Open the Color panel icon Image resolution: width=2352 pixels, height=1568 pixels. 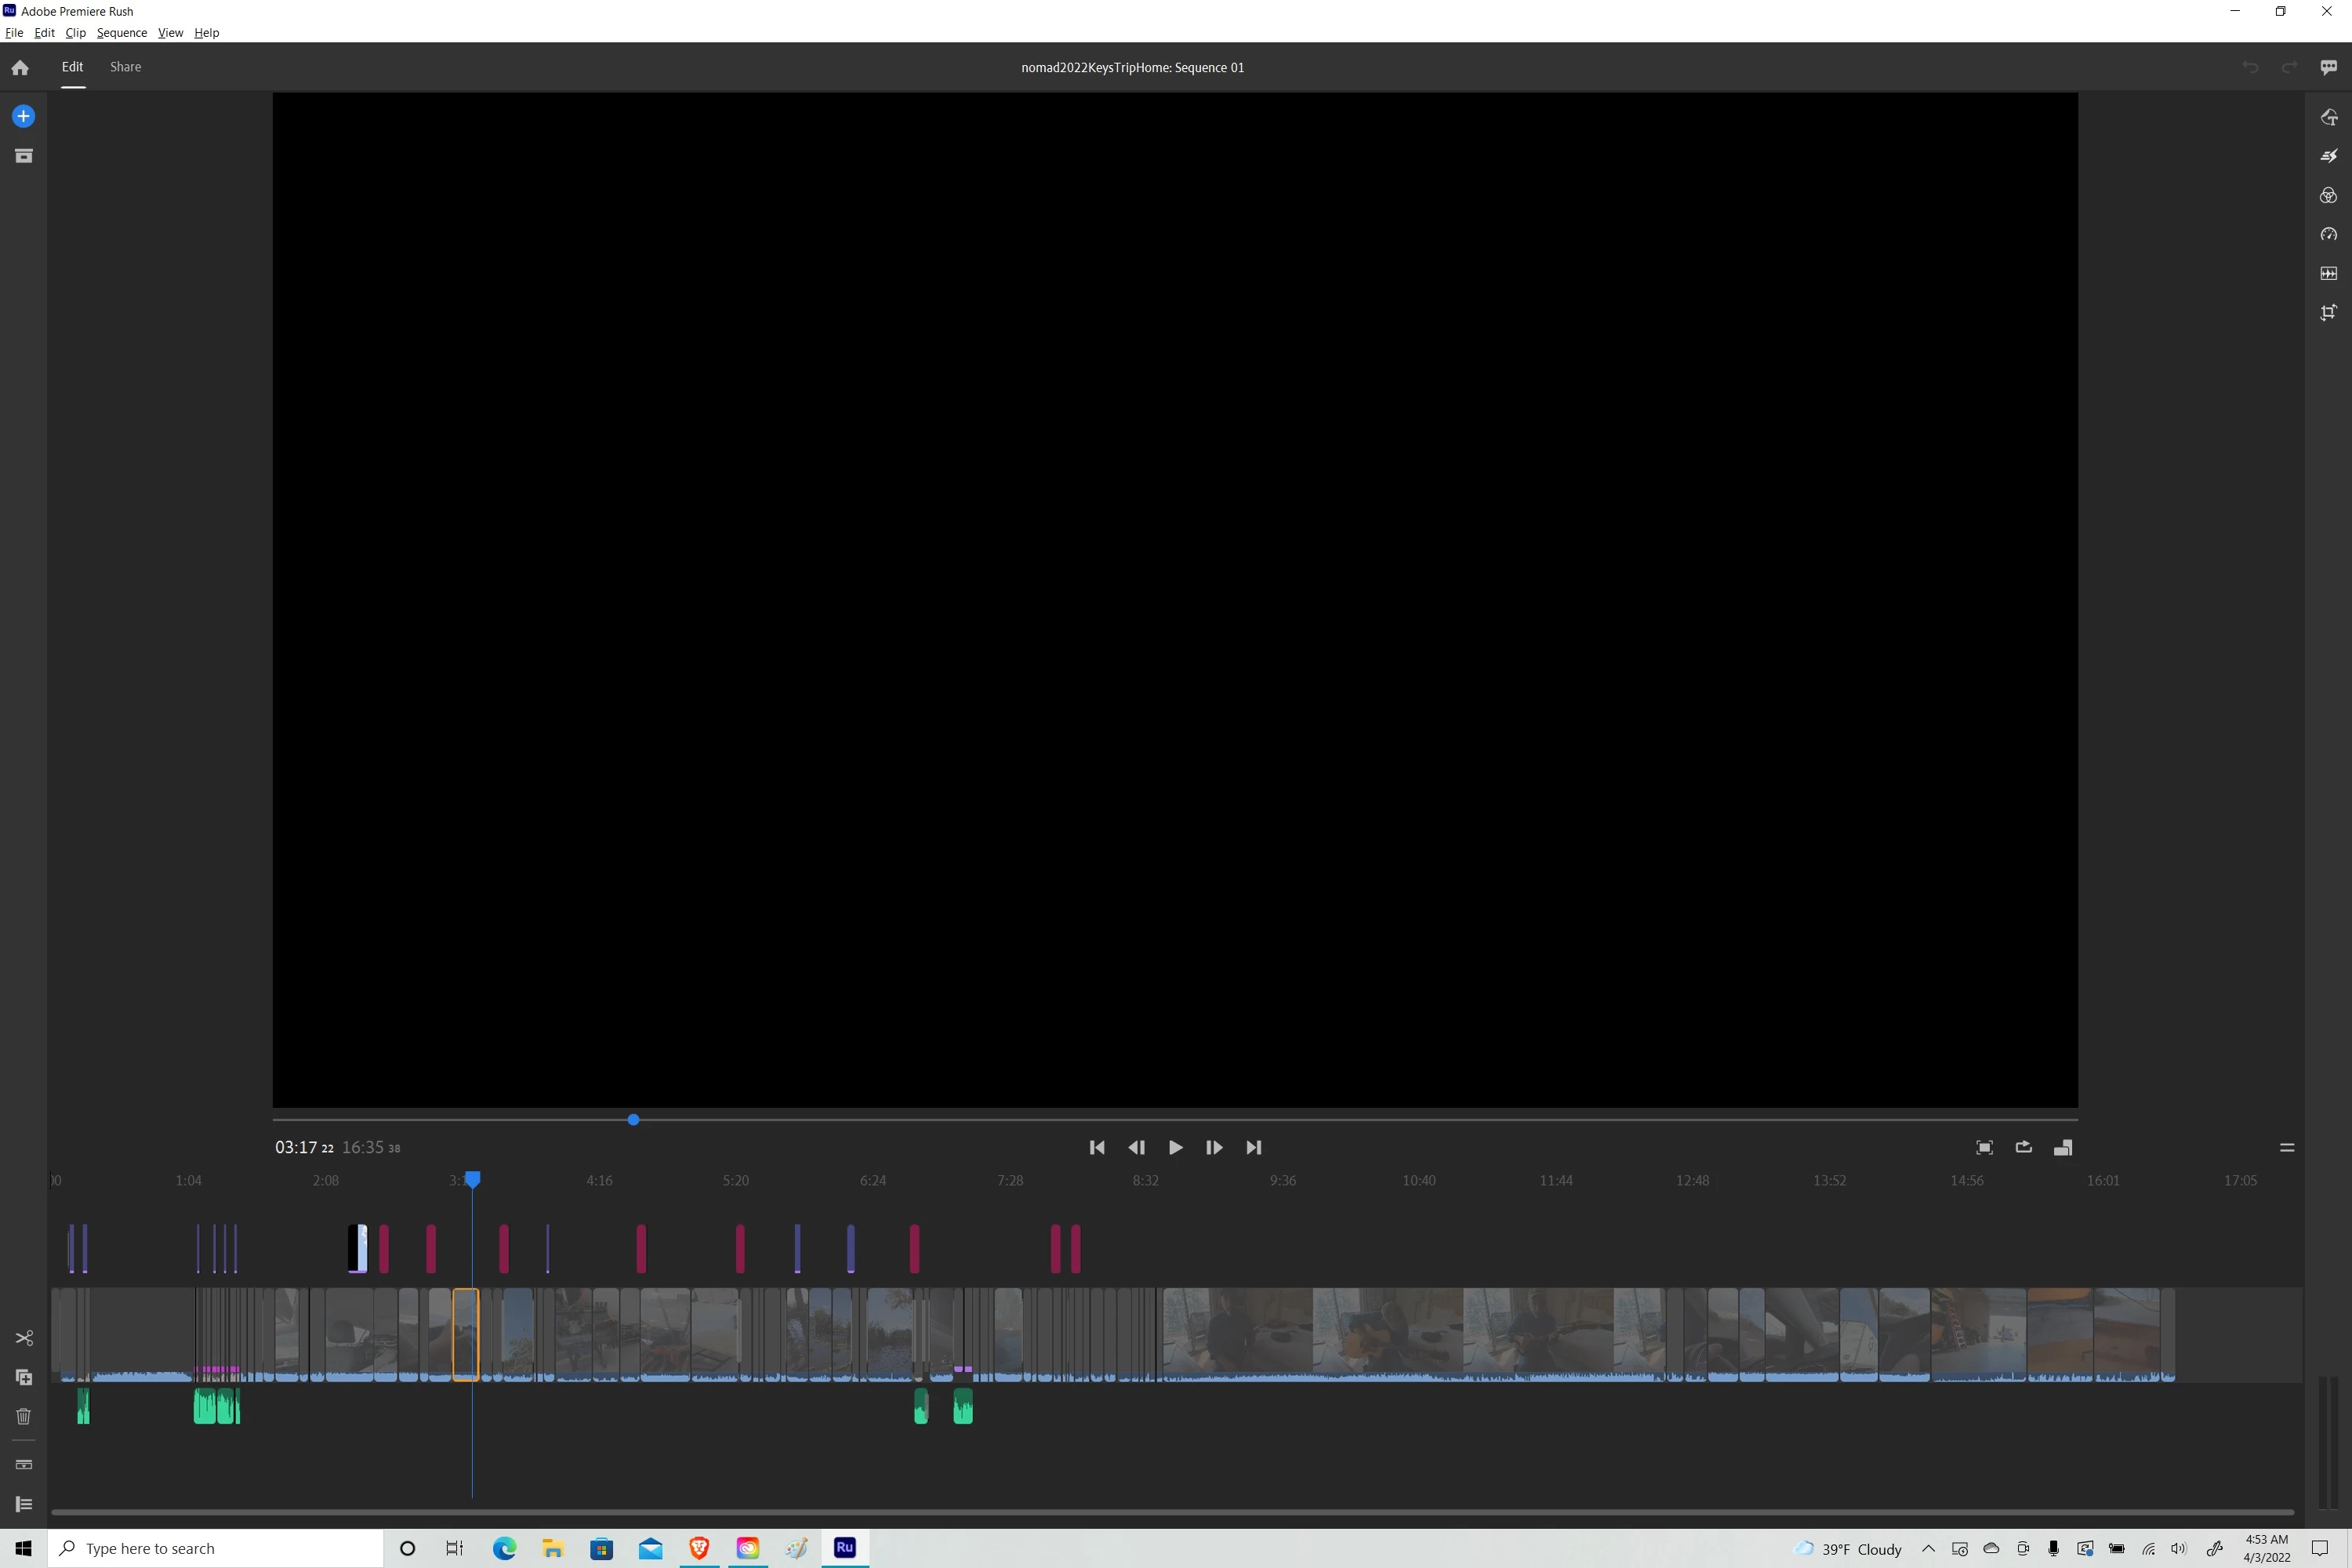2328,195
